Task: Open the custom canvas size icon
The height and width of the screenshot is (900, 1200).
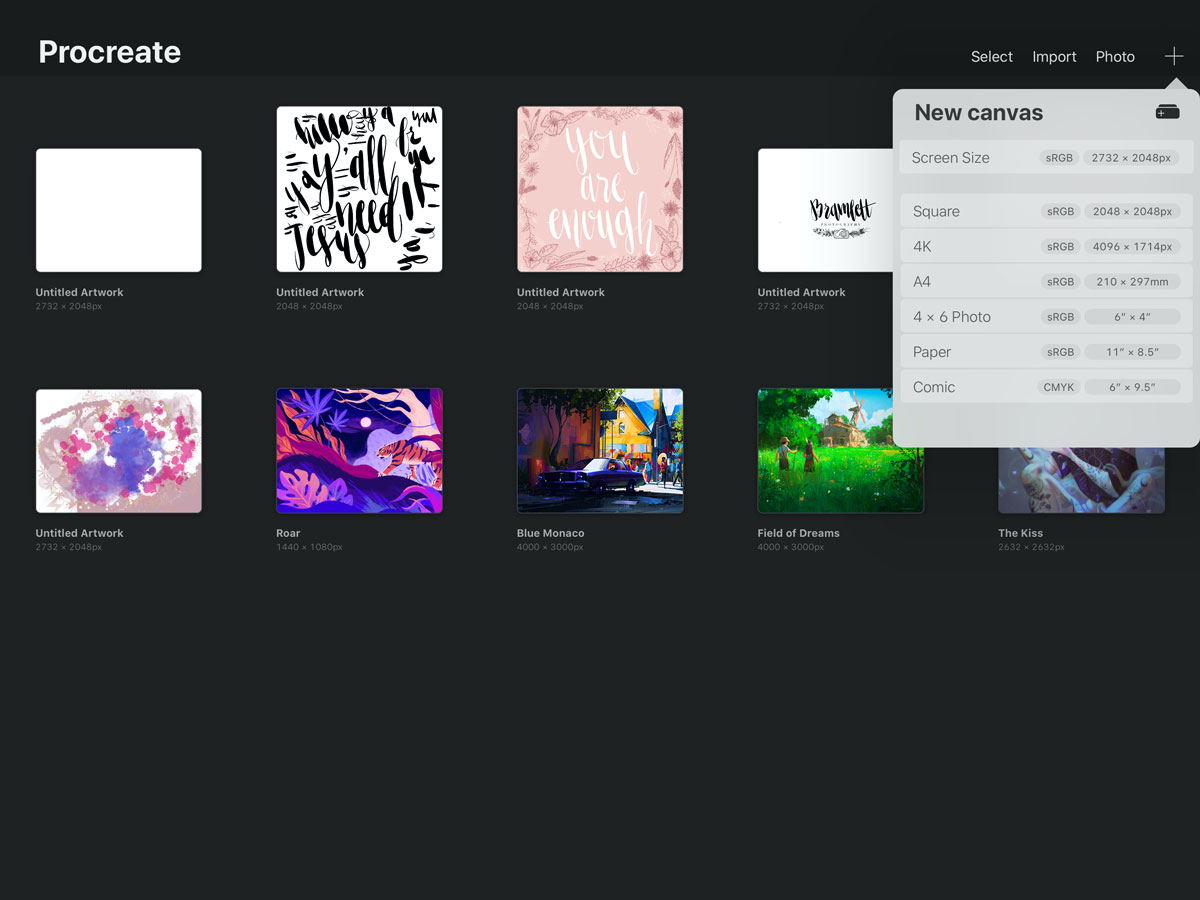Action: point(1167,112)
